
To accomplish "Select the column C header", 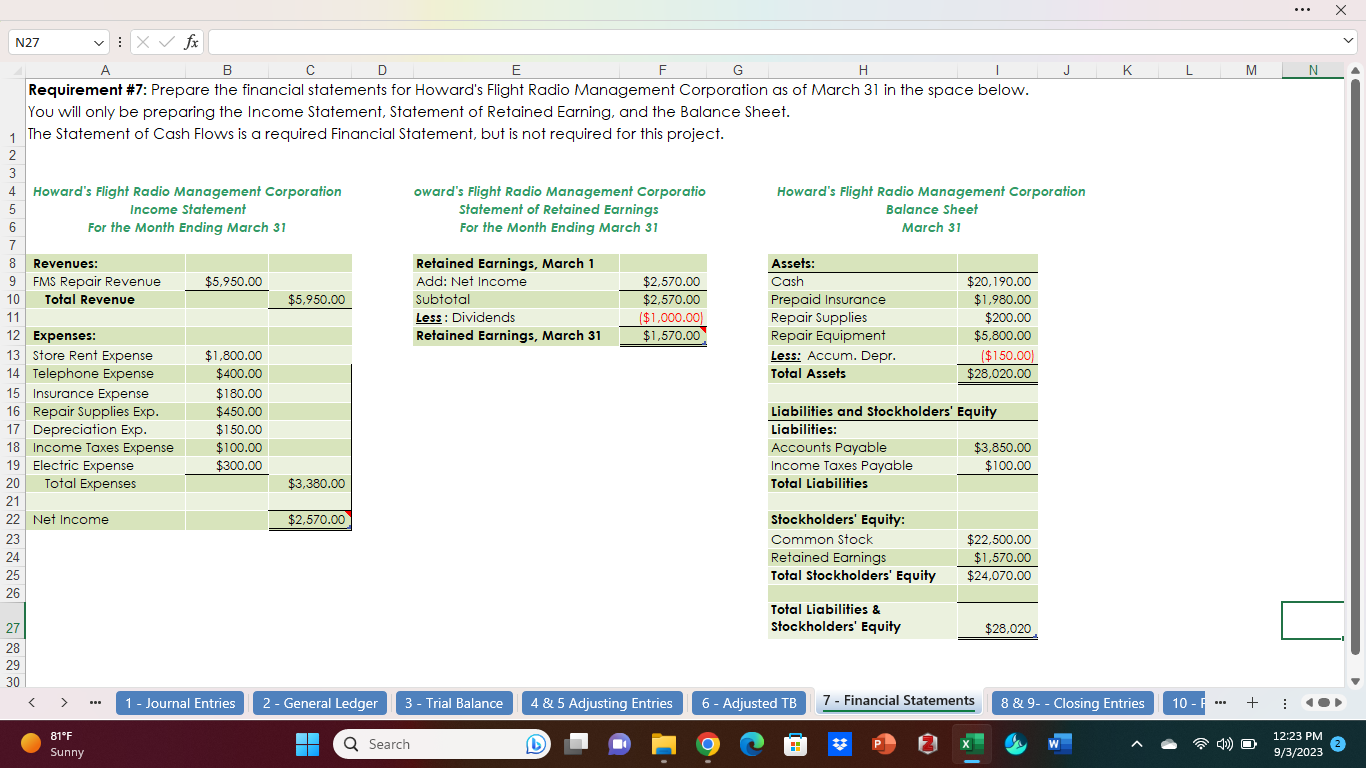I will [x=309, y=70].
